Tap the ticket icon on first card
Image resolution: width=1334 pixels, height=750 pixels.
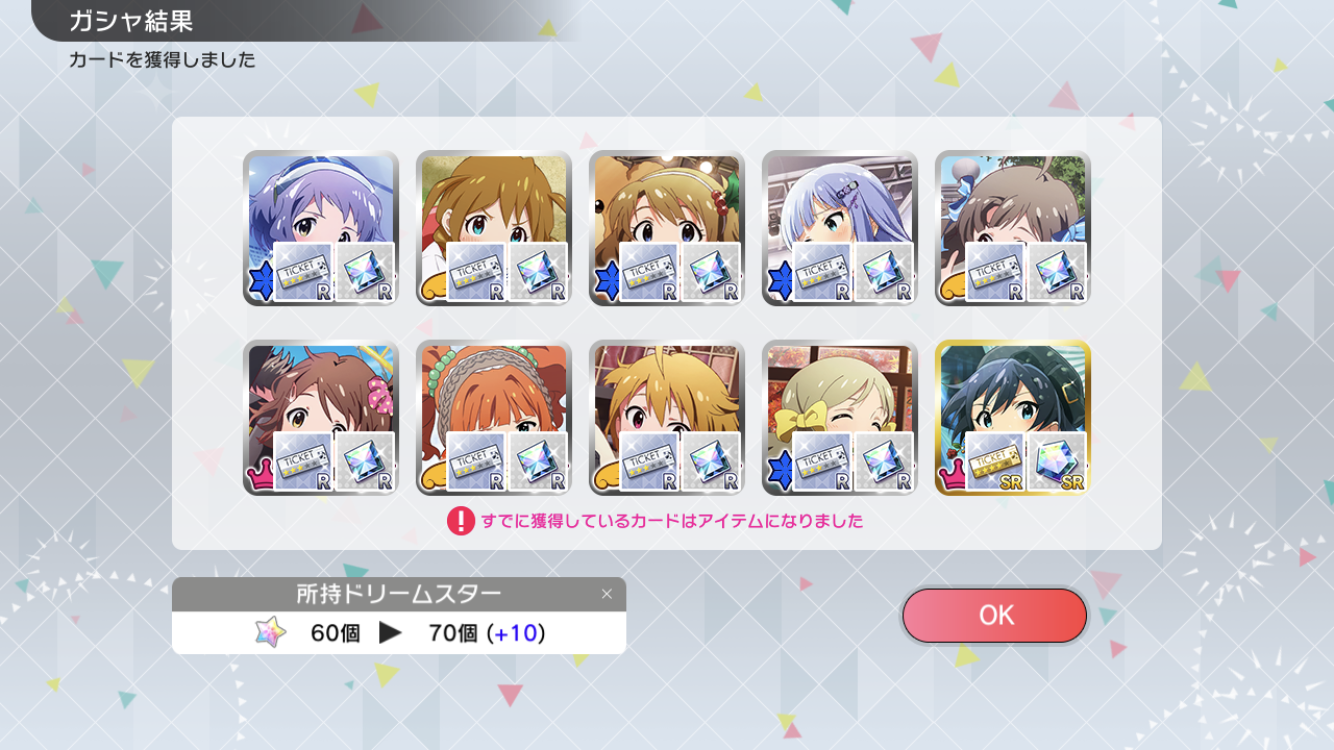coord(303,272)
